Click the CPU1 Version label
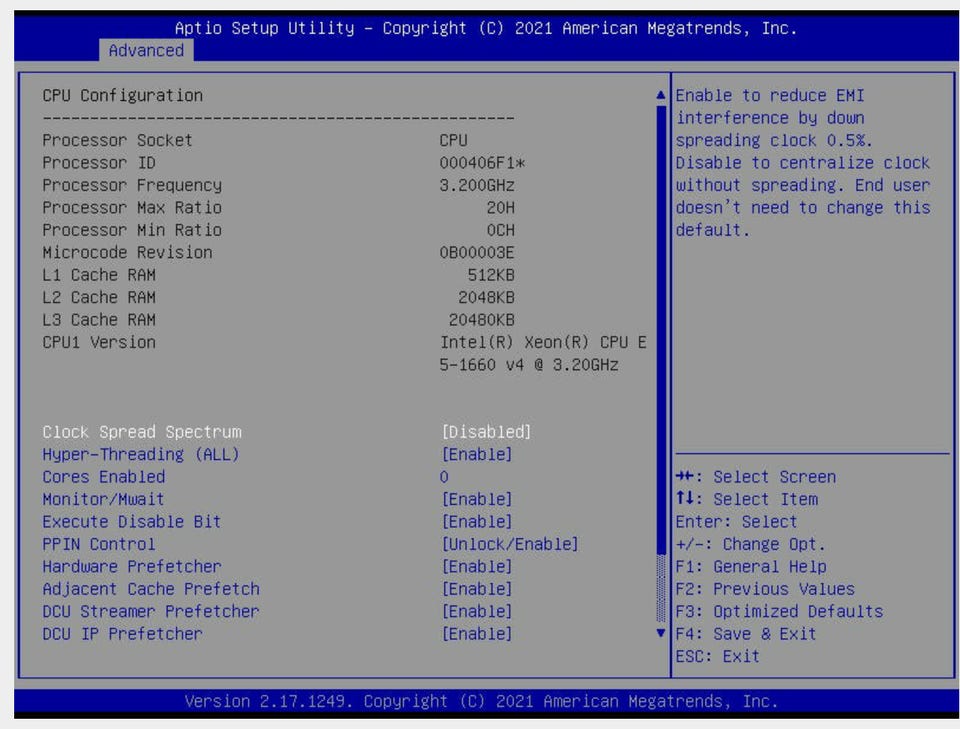Image resolution: width=960 pixels, height=729 pixels. pyautogui.click(x=99, y=342)
